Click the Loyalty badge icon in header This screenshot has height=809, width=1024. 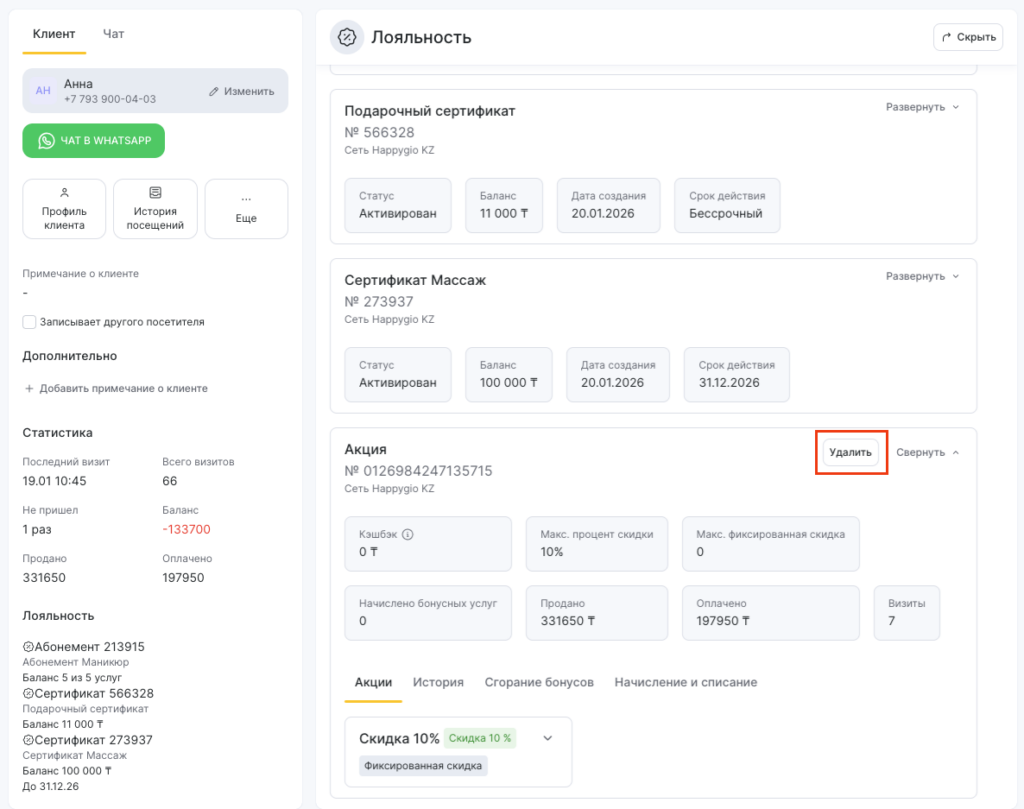[x=347, y=38]
